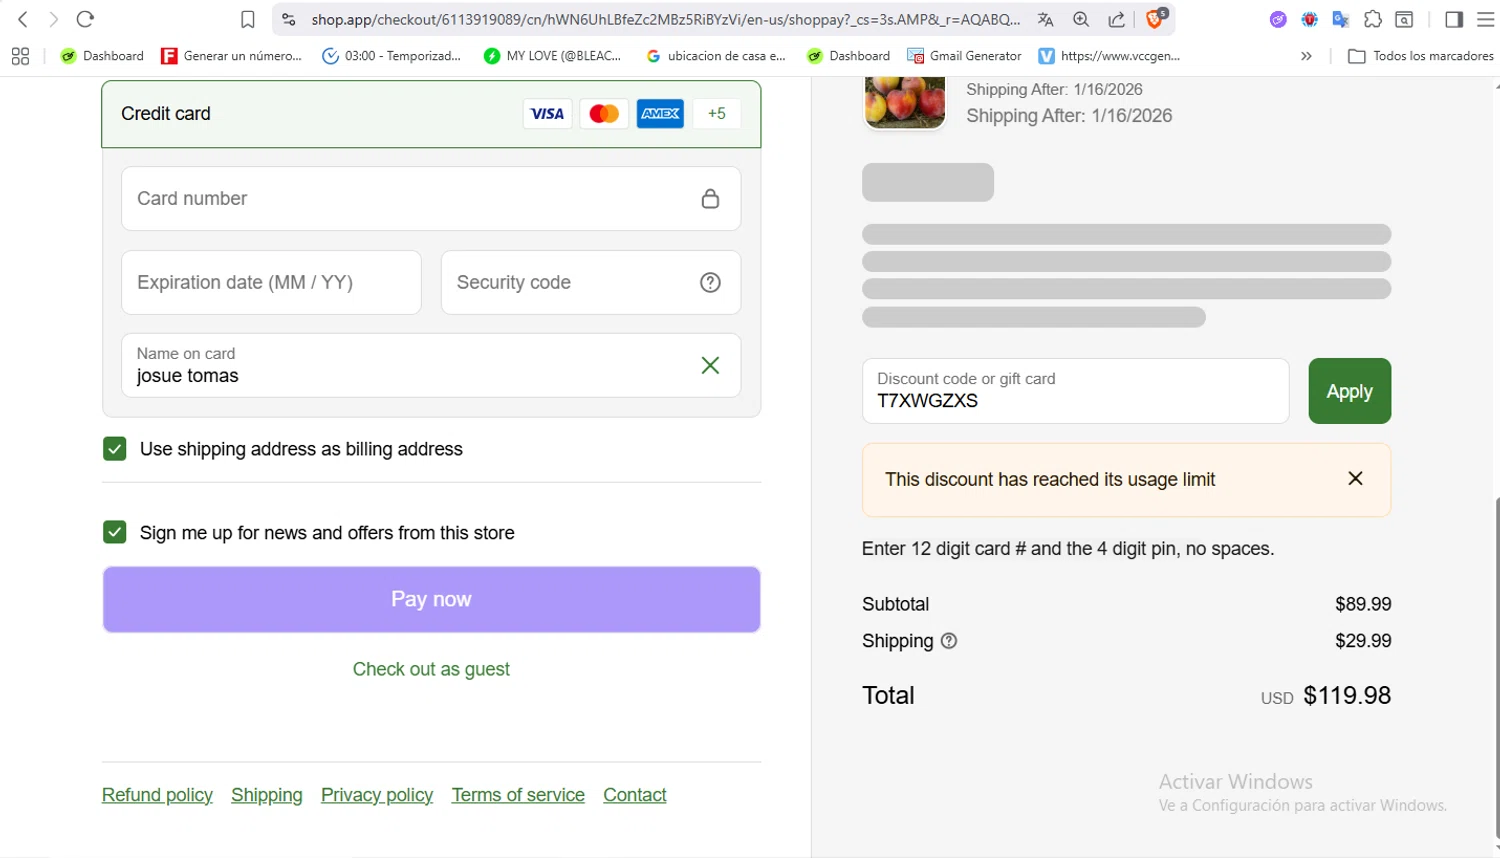The image size is (1500, 858).
Task: Open 'Todos los marcadores' folder
Action: pyautogui.click(x=1421, y=56)
